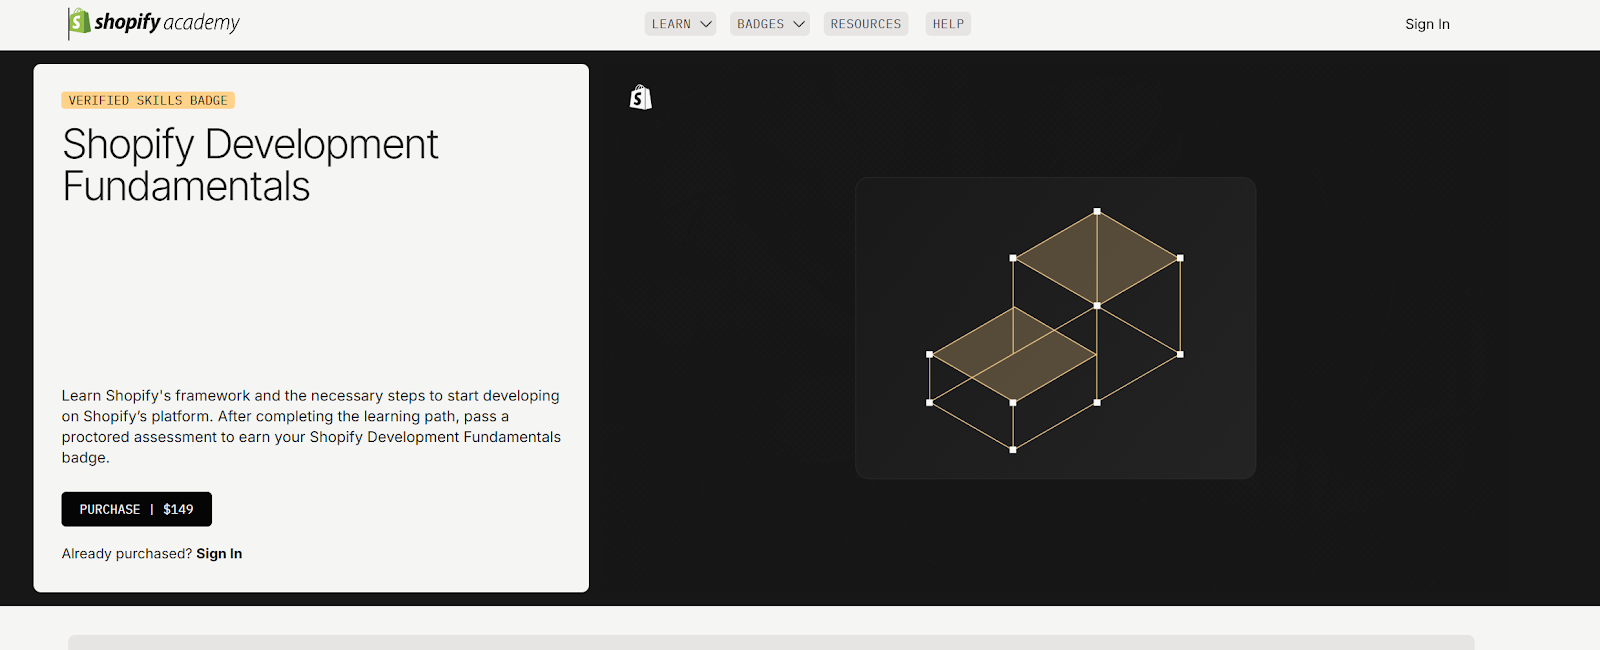Click the Shopify Development Fundamentals heading
Screen dimensions: 1600x650
(250, 165)
